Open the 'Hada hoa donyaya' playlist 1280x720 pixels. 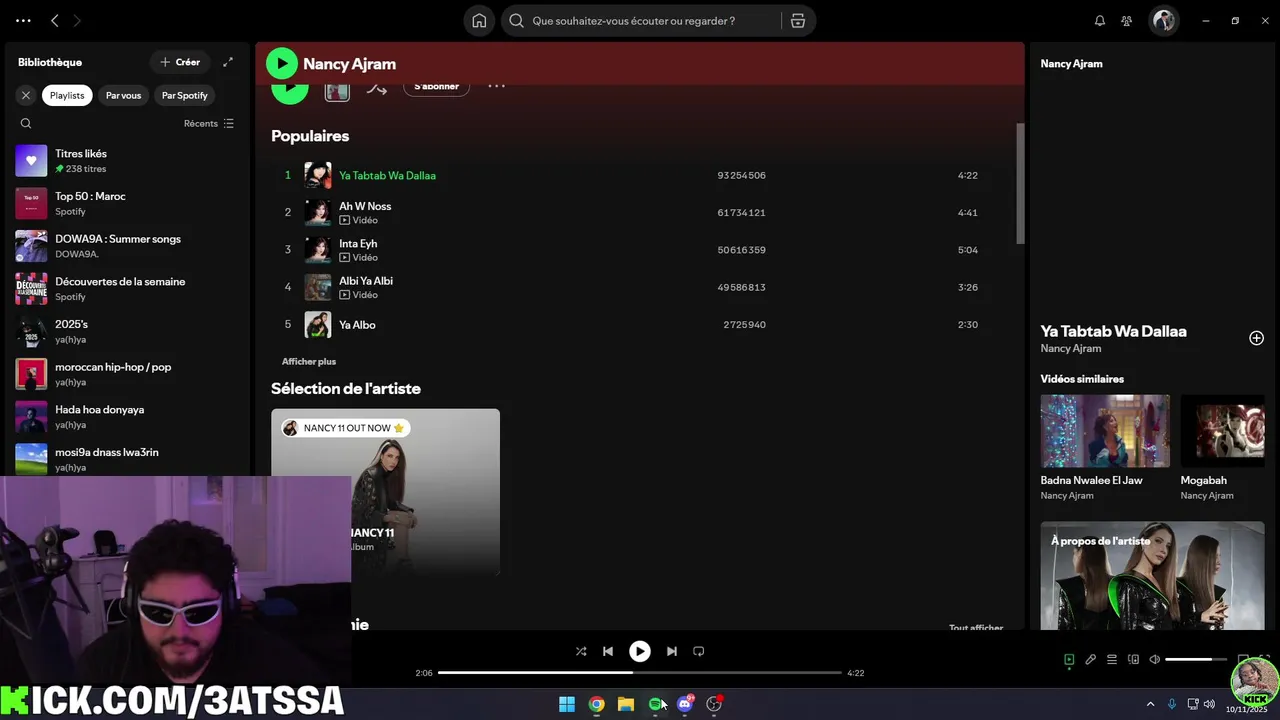127,417
